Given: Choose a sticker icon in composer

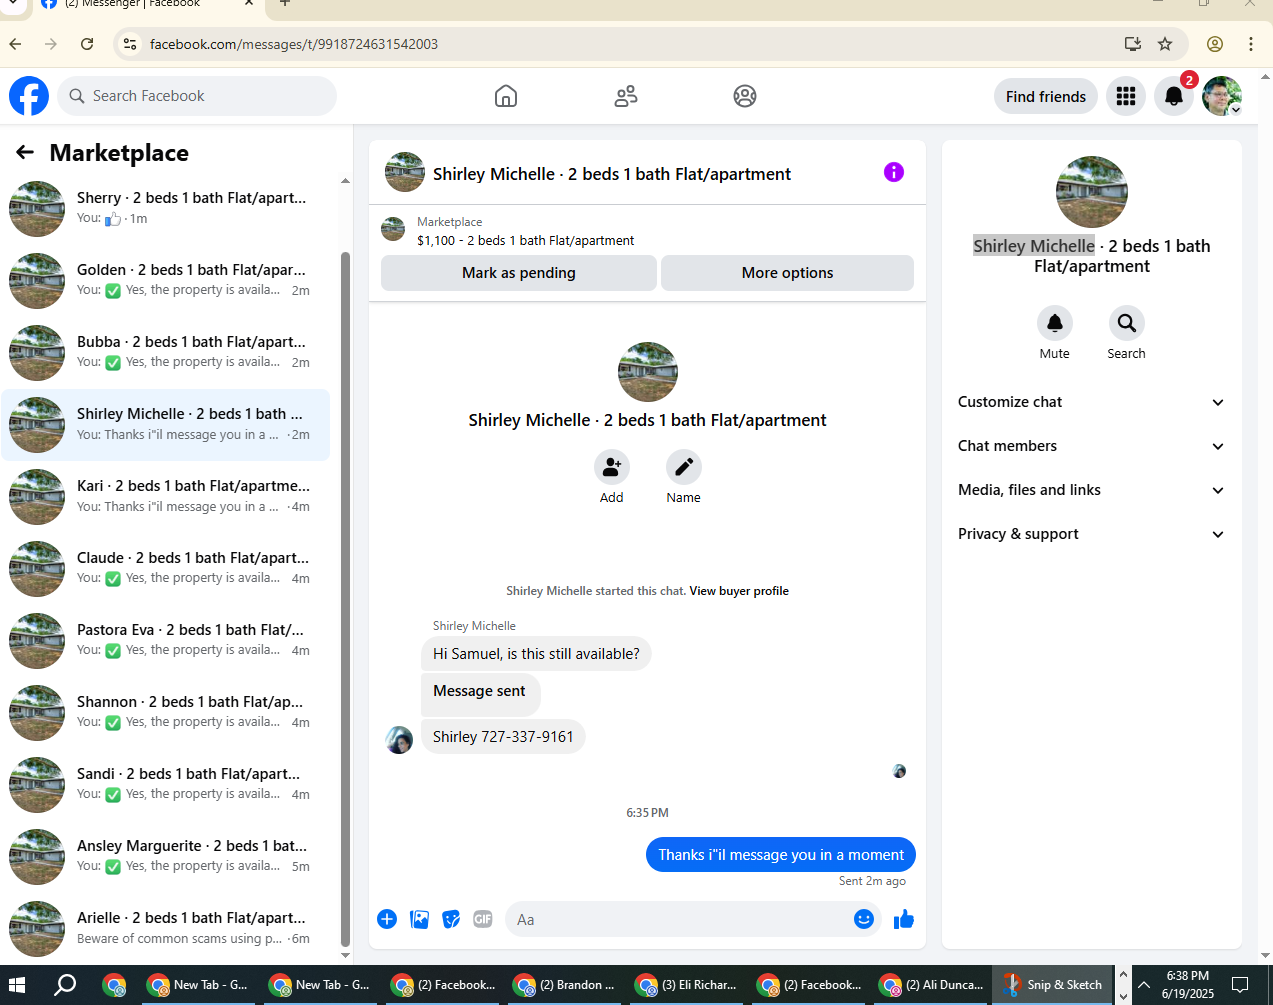Looking at the screenshot, I should click(x=452, y=919).
